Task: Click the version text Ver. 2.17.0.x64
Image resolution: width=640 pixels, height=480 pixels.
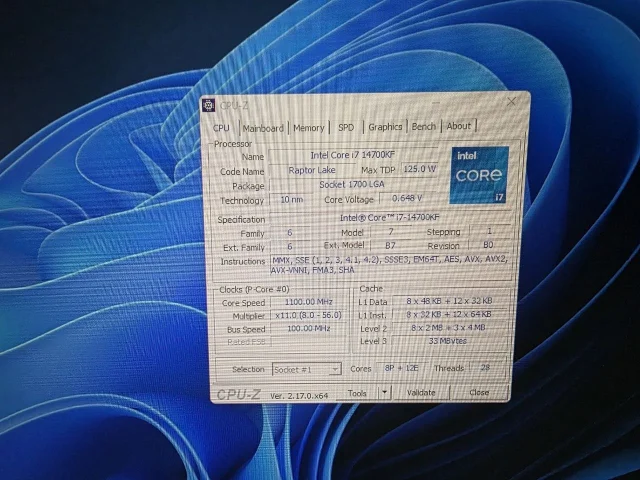Action: 299,396
